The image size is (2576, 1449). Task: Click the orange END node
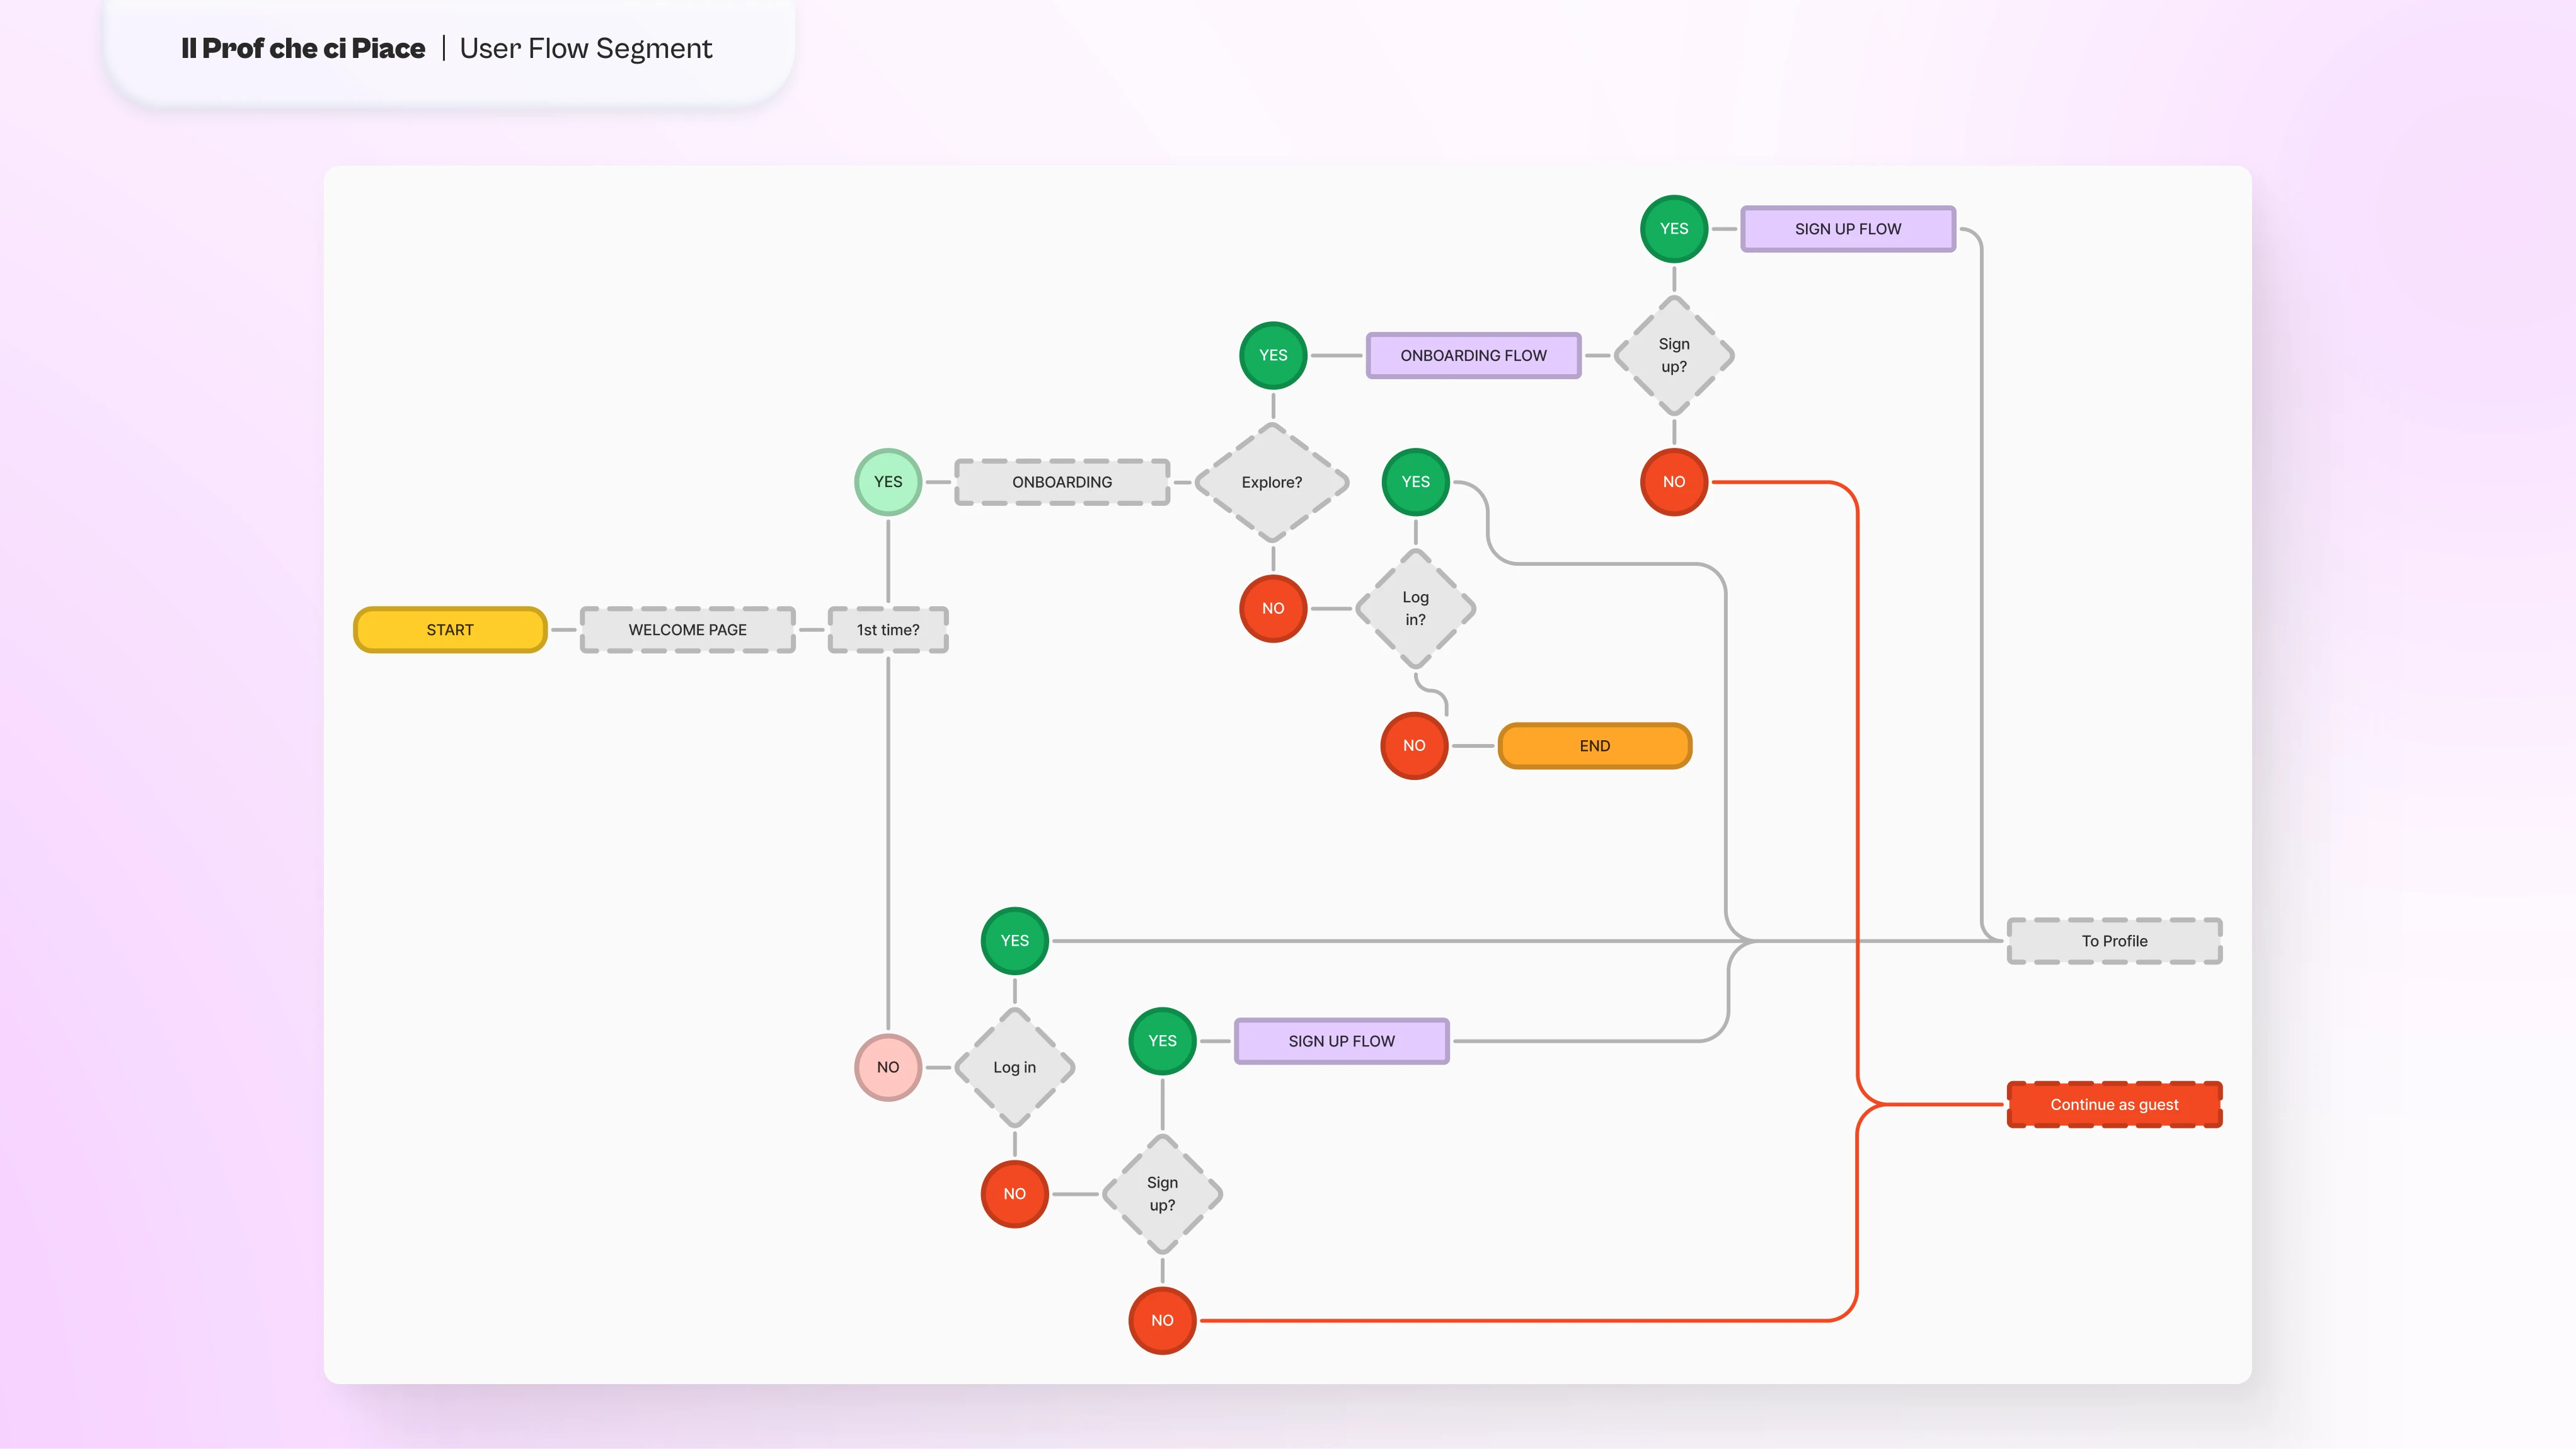point(1594,746)
